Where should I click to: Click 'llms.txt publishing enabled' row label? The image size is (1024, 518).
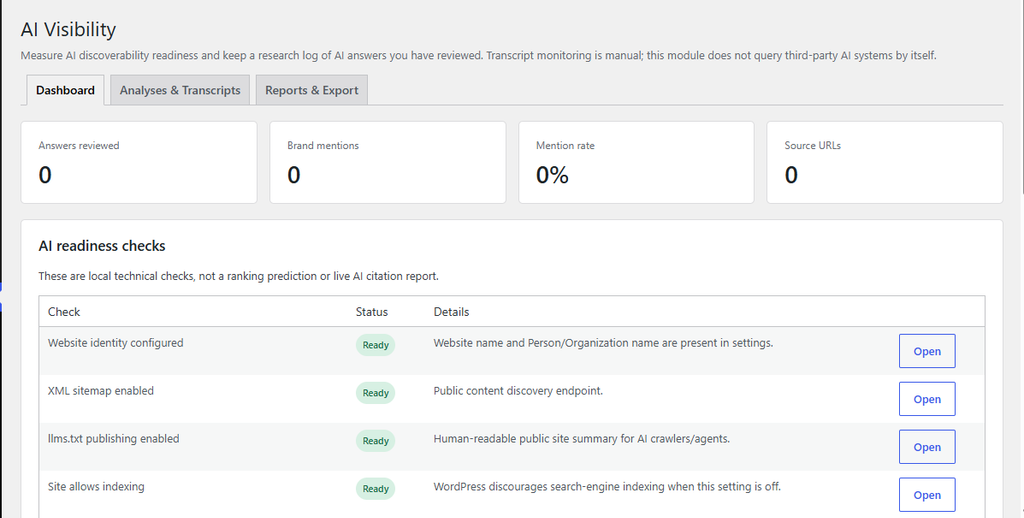tap(114, 438)
